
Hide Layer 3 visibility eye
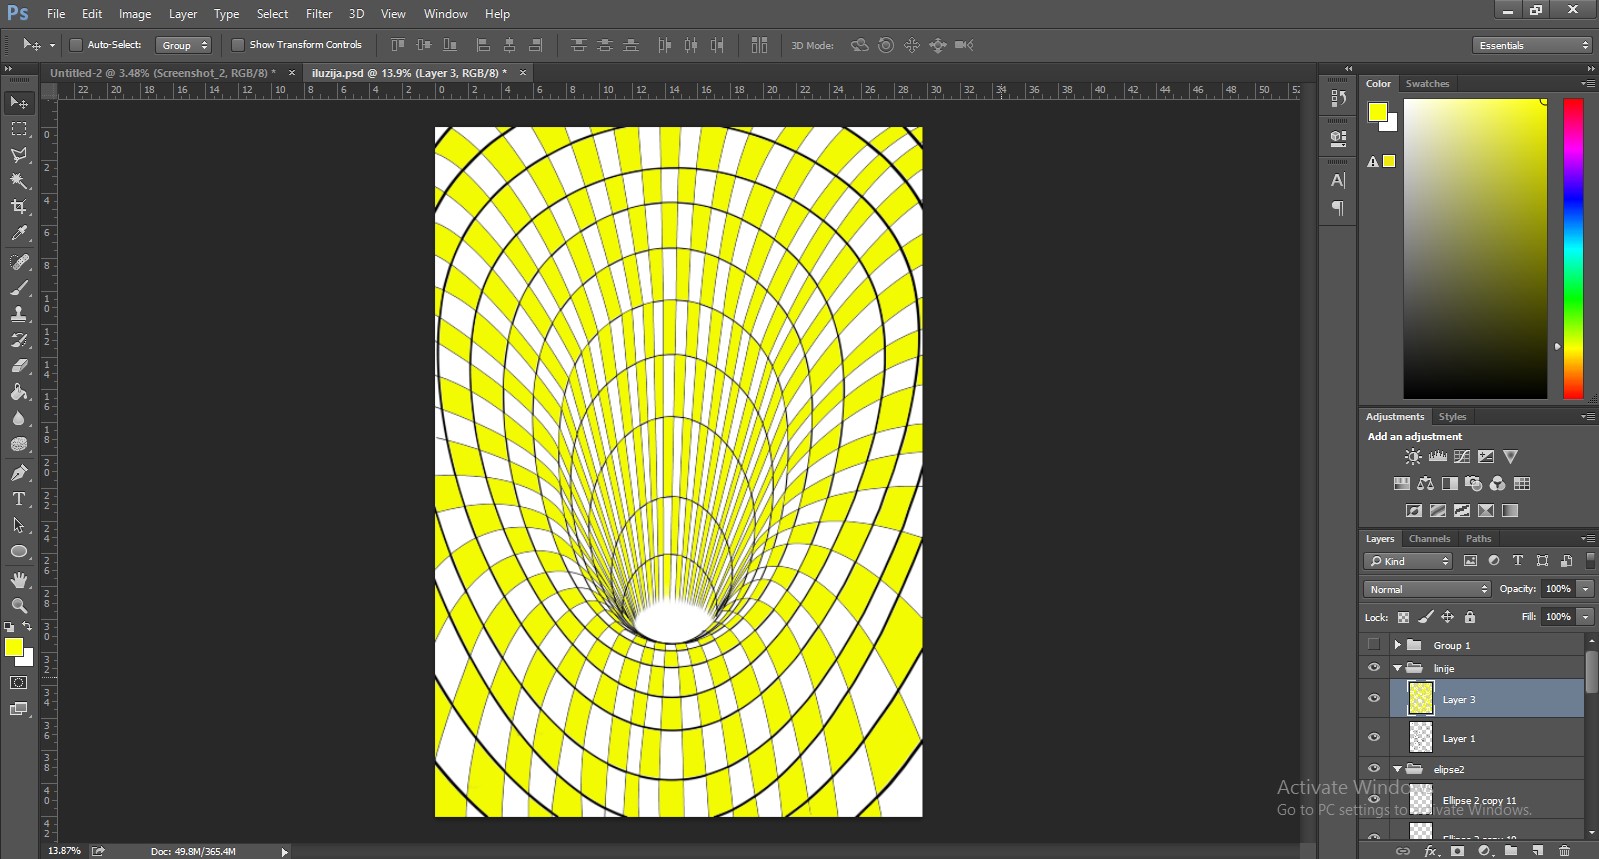[x=1374, y=699]
